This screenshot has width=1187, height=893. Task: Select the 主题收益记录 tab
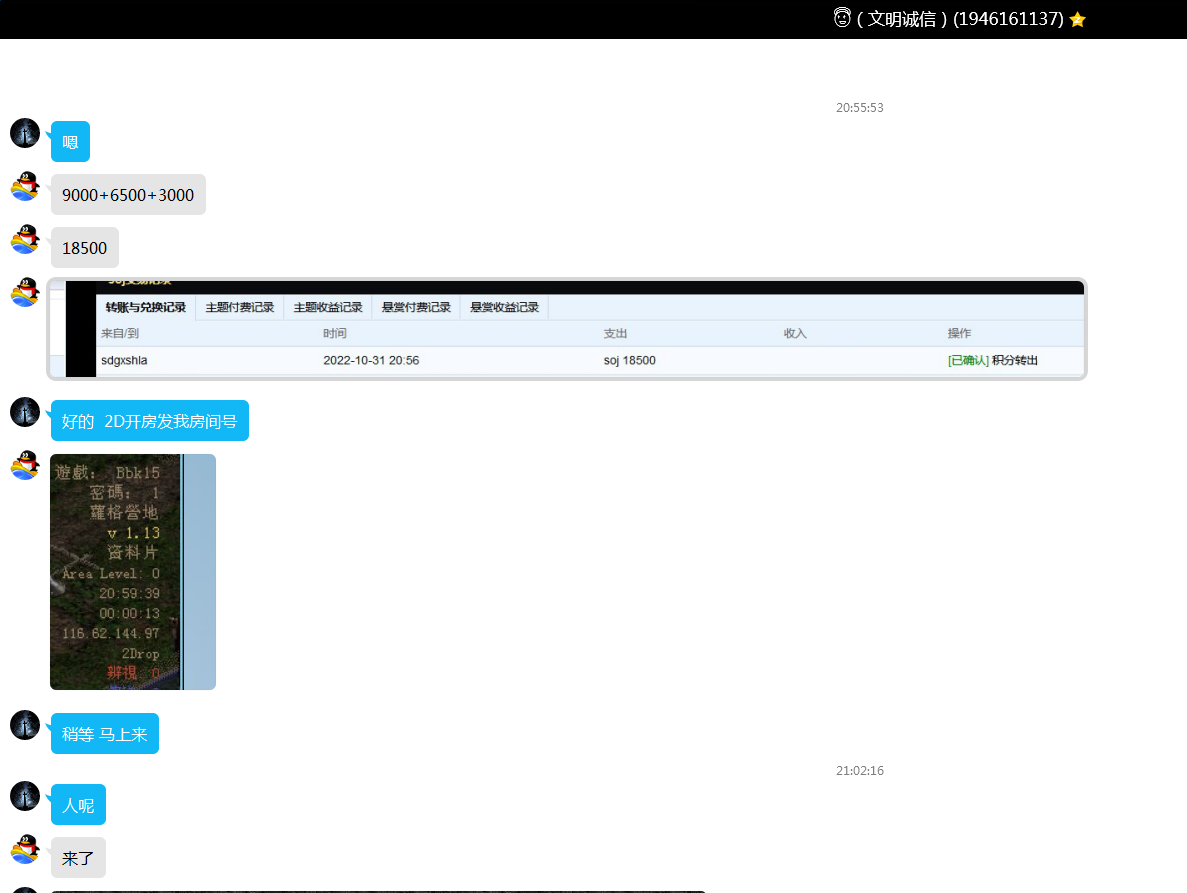click(328, 308)
